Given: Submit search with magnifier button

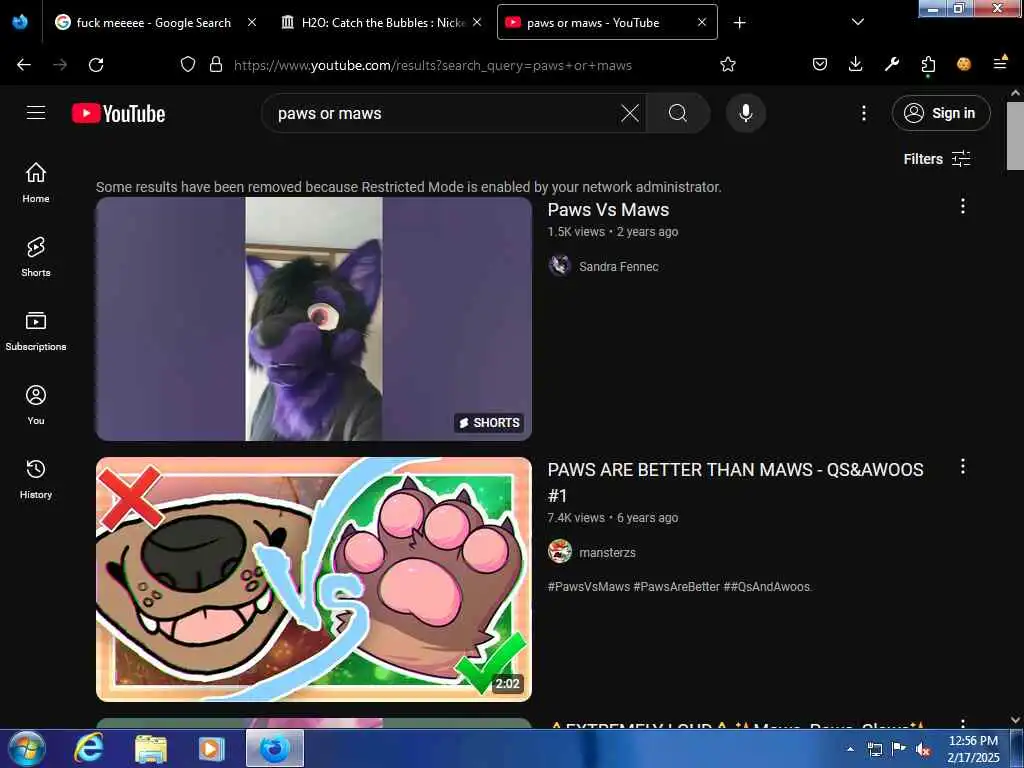Looking at the screenshot, I should [x=678, y=113].
